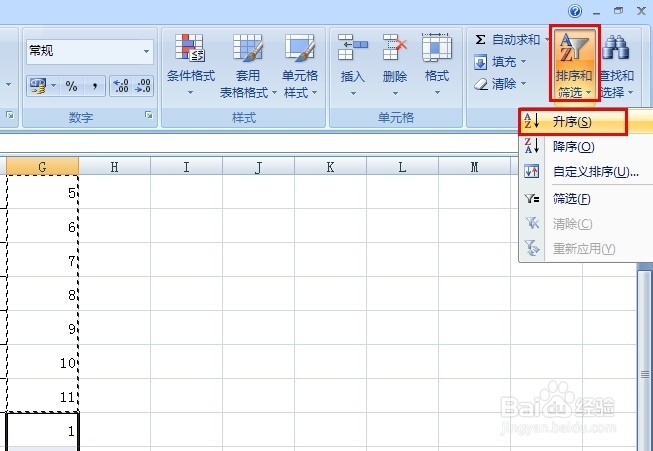
Task: Click cell in column G containing 11
Action: coord(42,396)
